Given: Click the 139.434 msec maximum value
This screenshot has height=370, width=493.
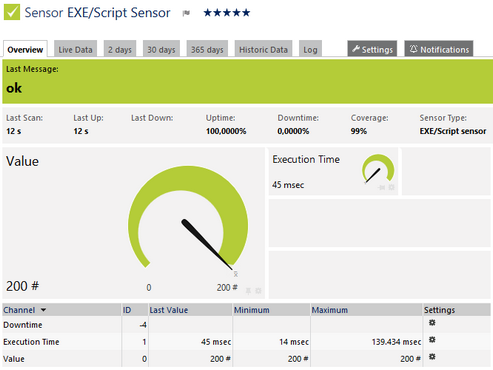Looking at the screenshot, I should [396, 342].
